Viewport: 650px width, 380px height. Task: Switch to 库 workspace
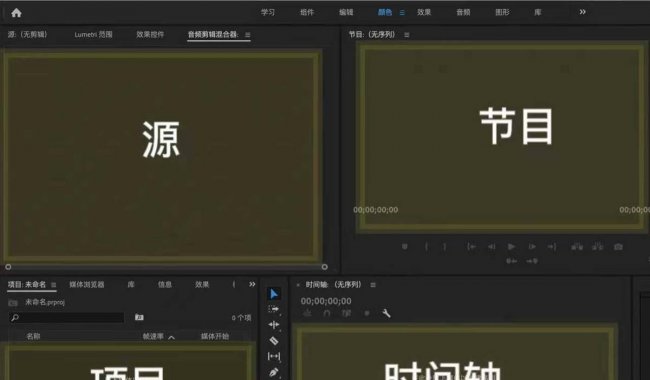(538, 12)
